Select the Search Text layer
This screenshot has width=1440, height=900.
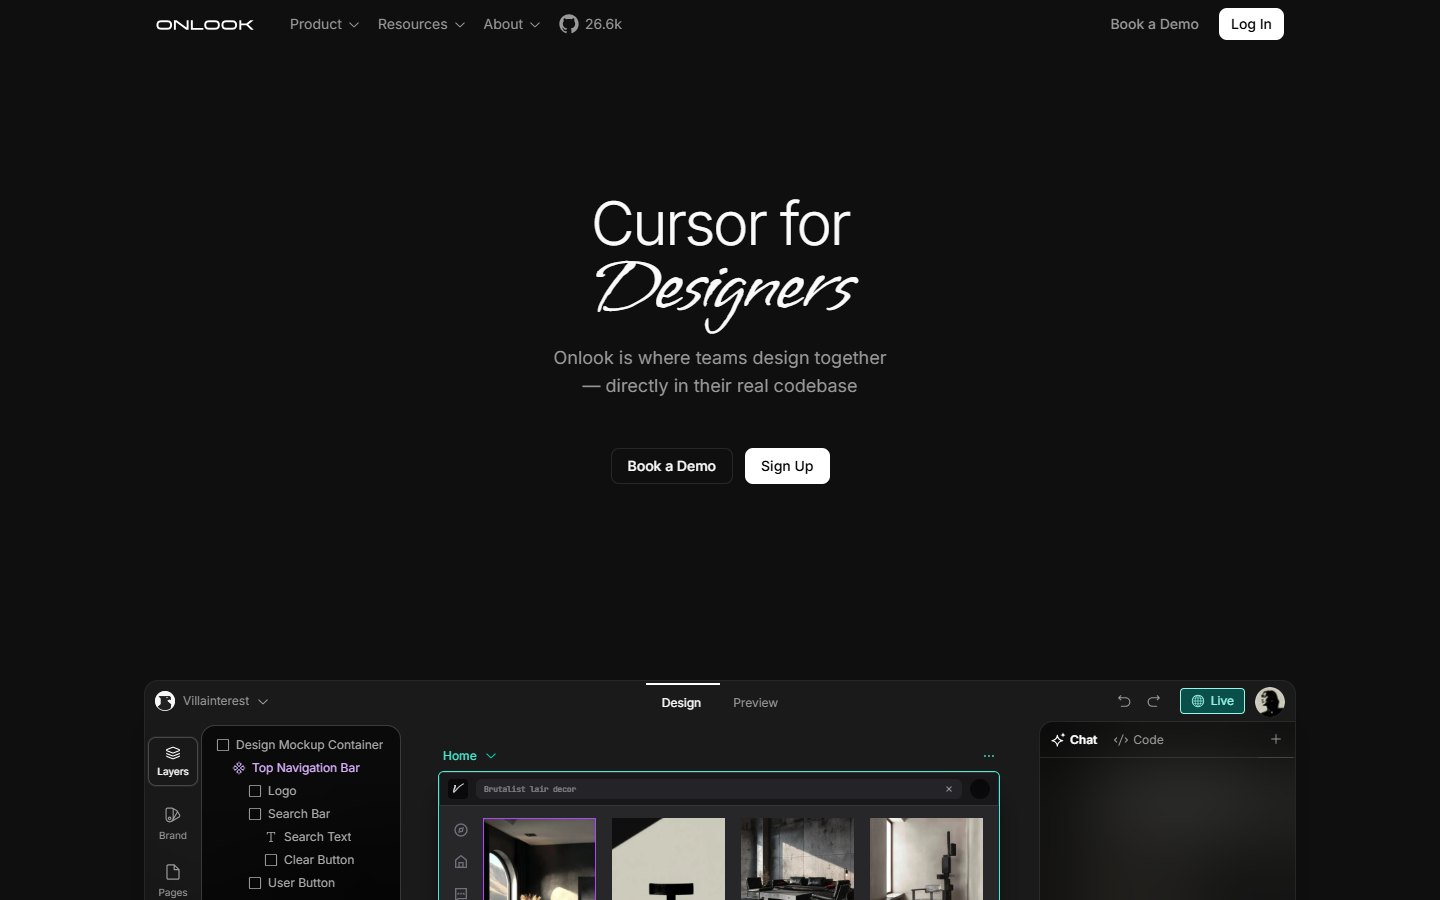click(x=308, y=837)
